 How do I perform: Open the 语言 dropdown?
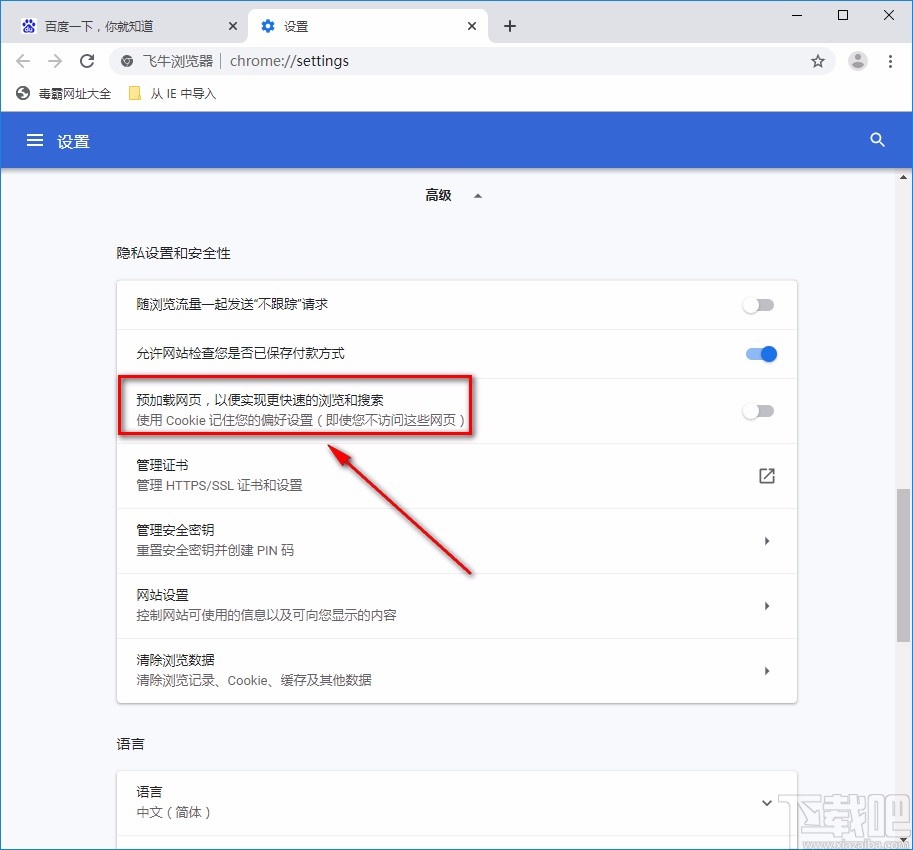coord(766,802)
